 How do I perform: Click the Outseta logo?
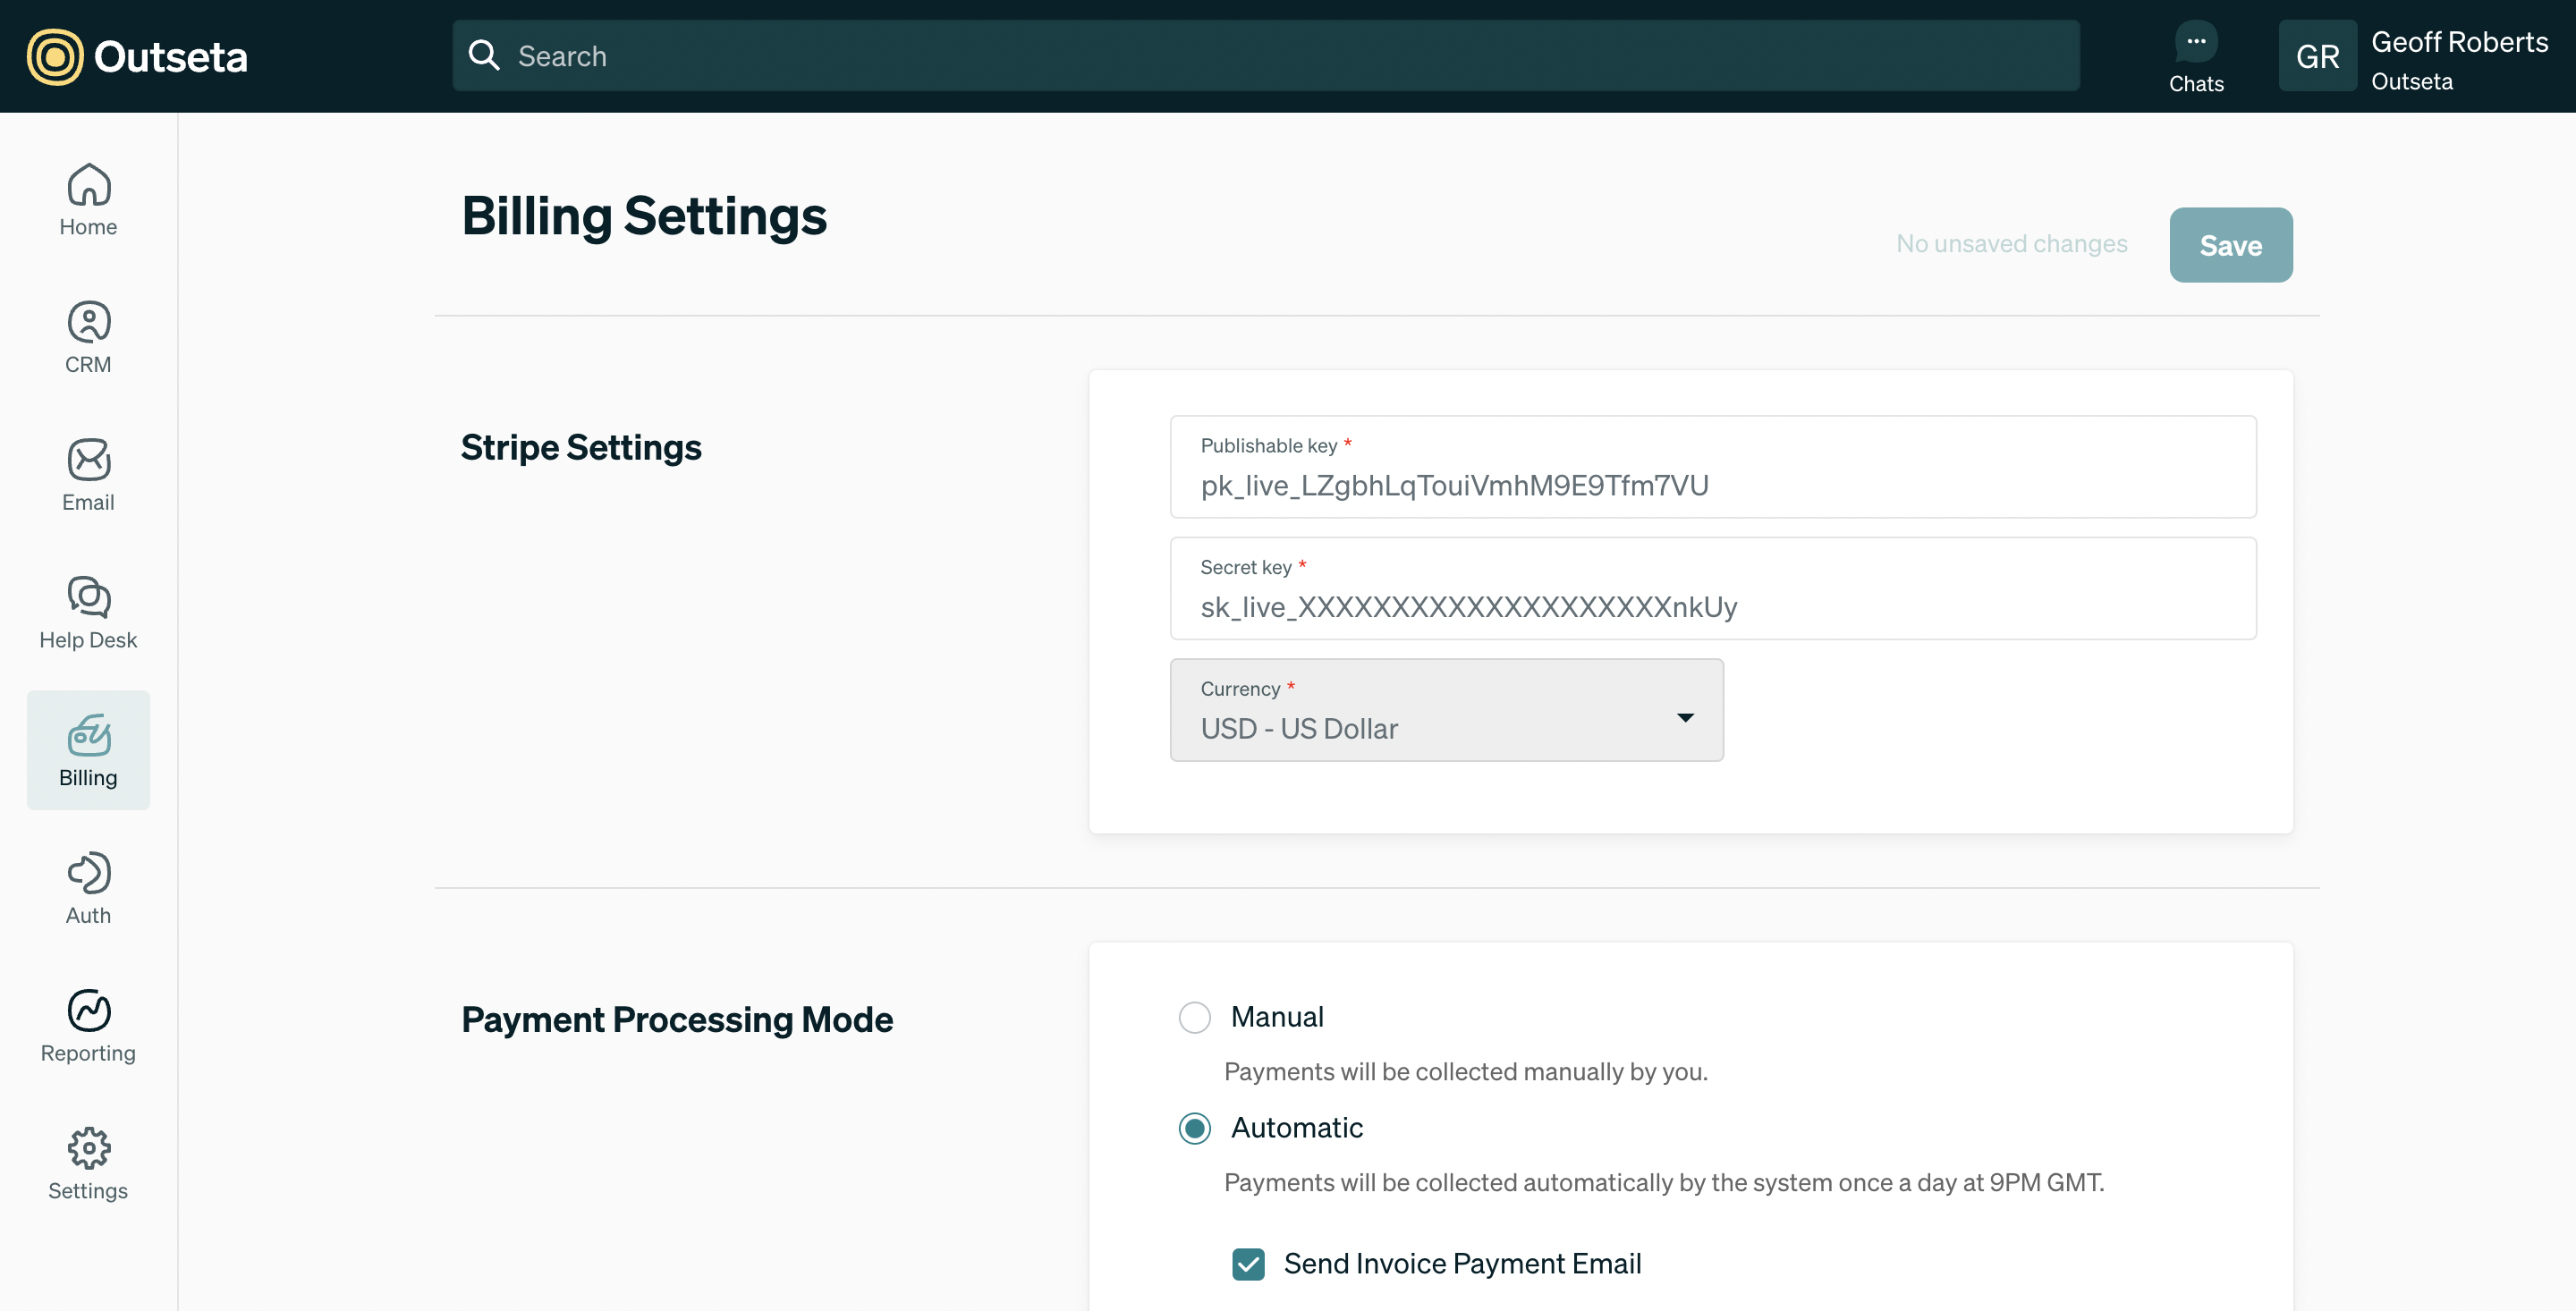pos(135,56)
